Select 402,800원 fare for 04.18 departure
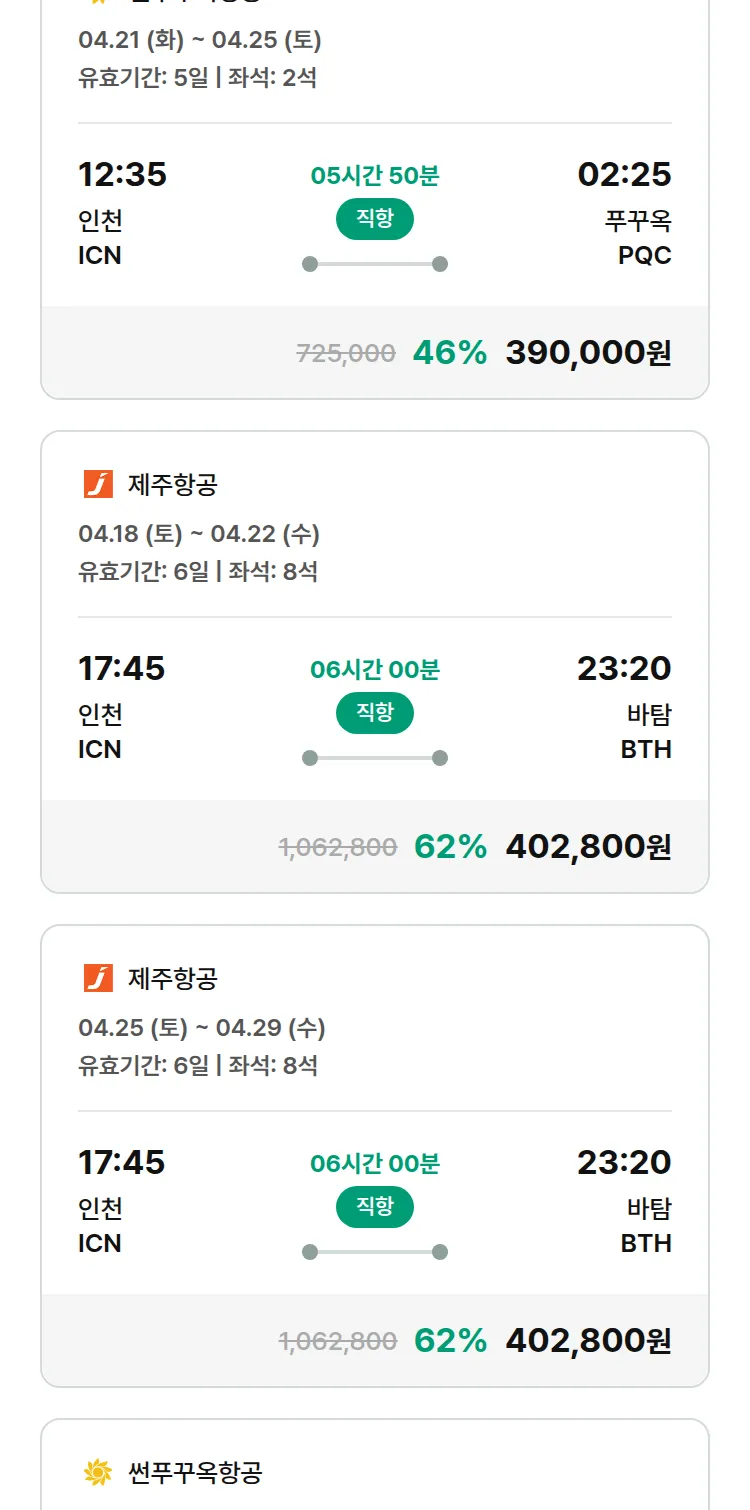Viewport: 750px width, 1510px height. [588, 847]
